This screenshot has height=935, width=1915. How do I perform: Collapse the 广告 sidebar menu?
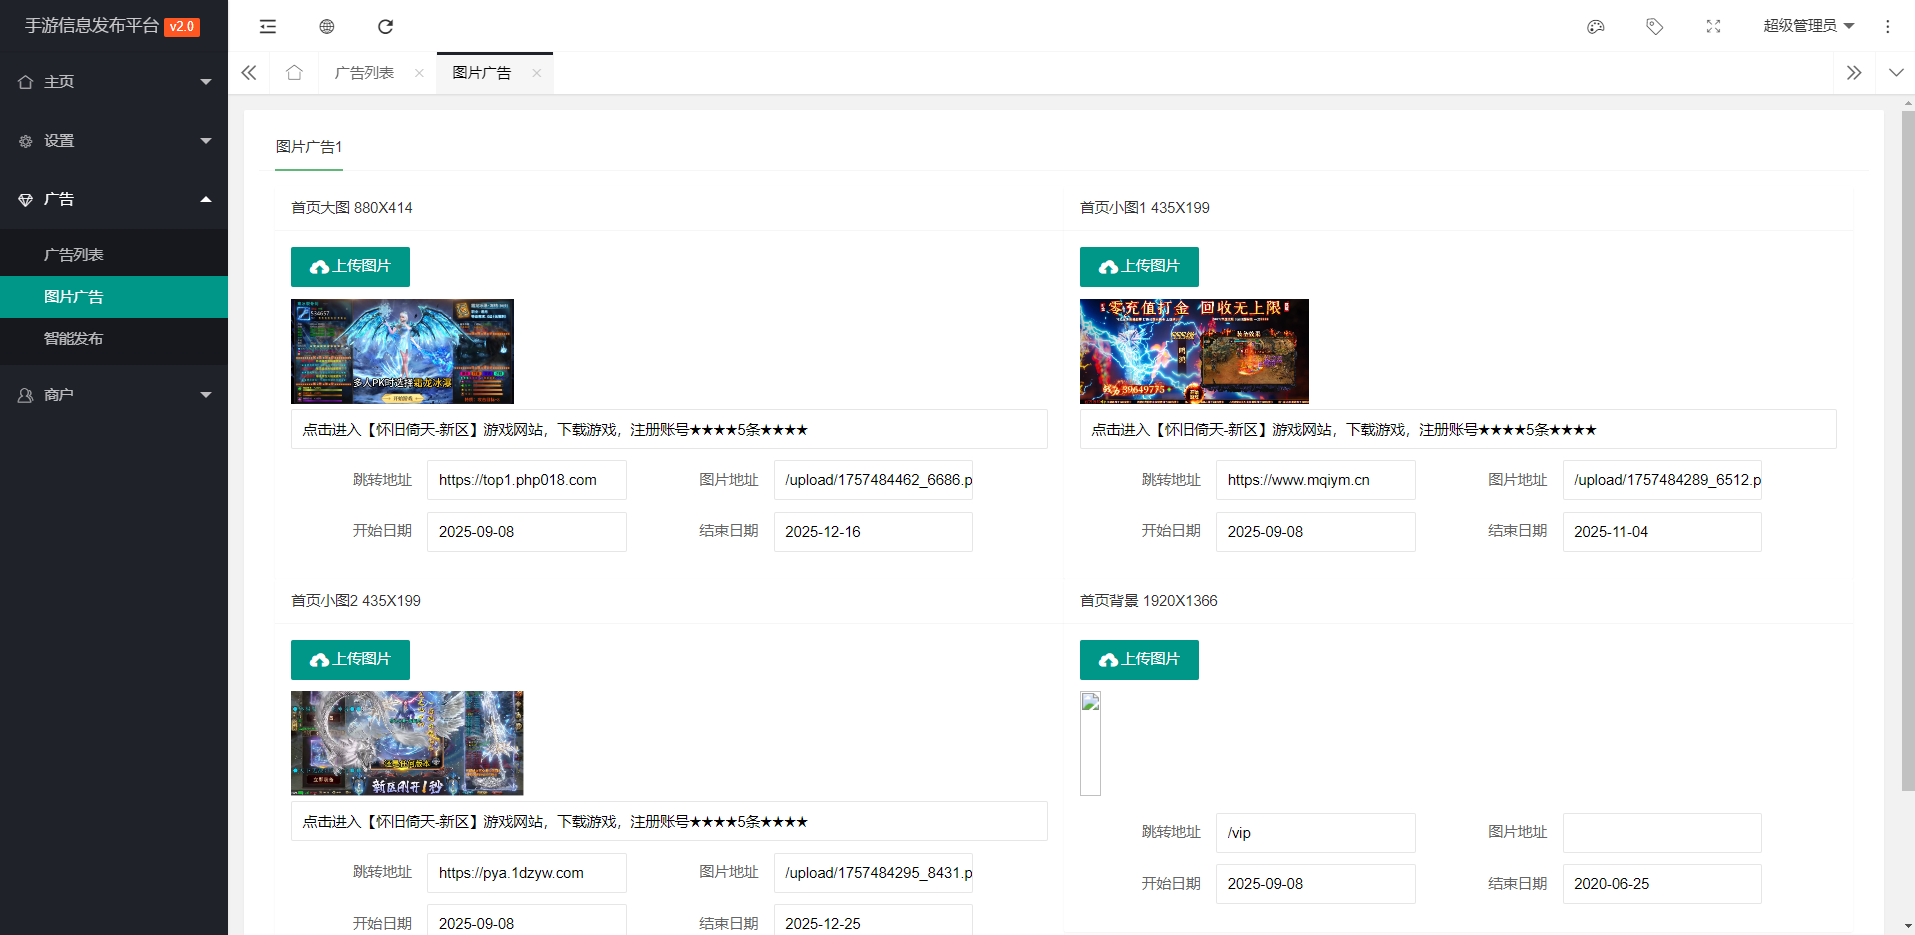pyautogui.click(x=114, y=199)
